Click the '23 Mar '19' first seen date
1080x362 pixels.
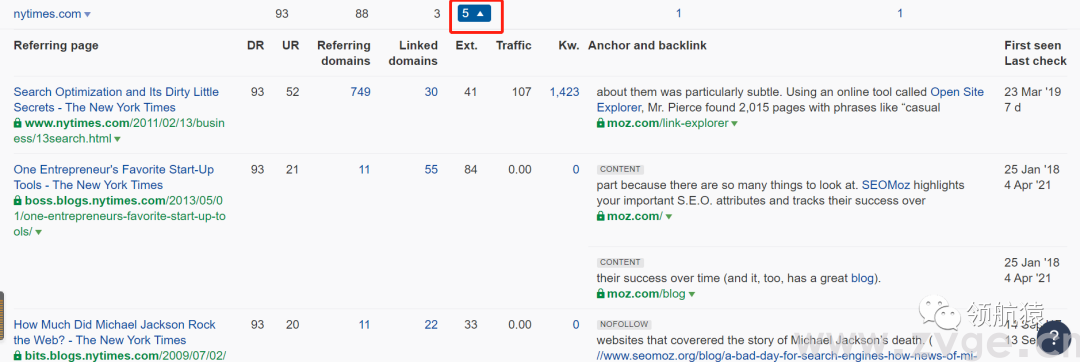(1033, 92)
